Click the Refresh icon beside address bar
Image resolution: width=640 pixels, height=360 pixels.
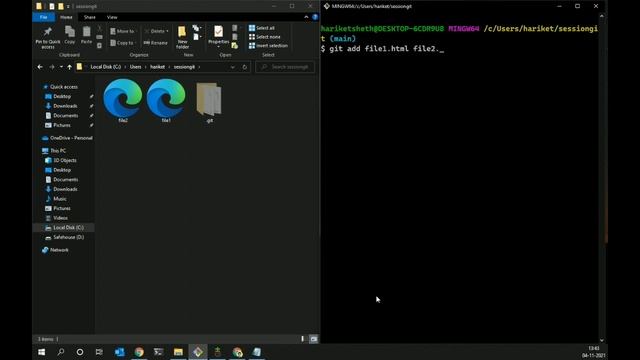(x=244, y=67)
